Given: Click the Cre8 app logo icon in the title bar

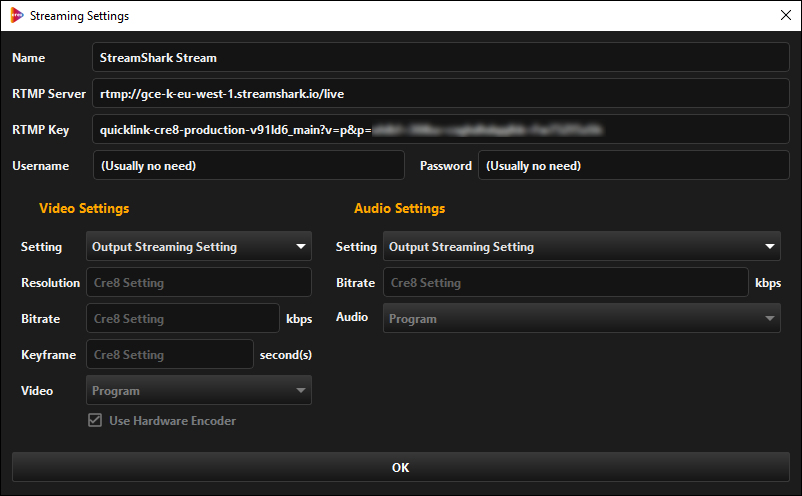Looking at the screenshot, I should [17, 15].
